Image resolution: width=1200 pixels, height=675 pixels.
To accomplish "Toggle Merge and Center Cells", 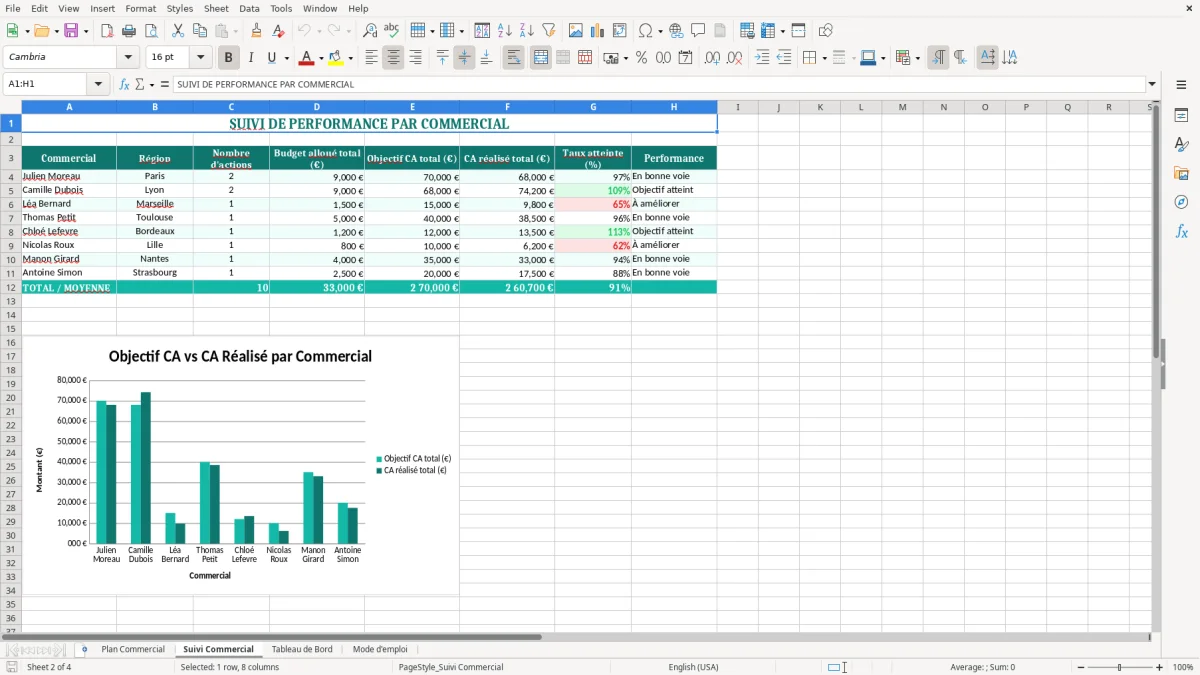I will tap(540, 58).
